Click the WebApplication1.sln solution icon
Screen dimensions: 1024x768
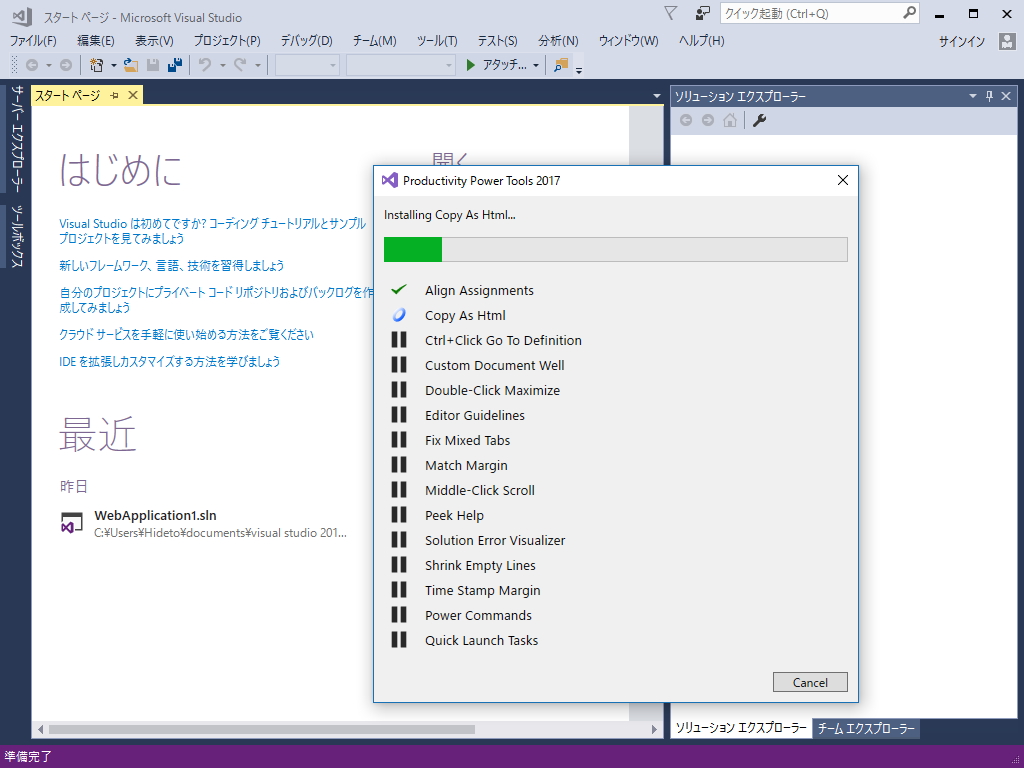point(71,523)
